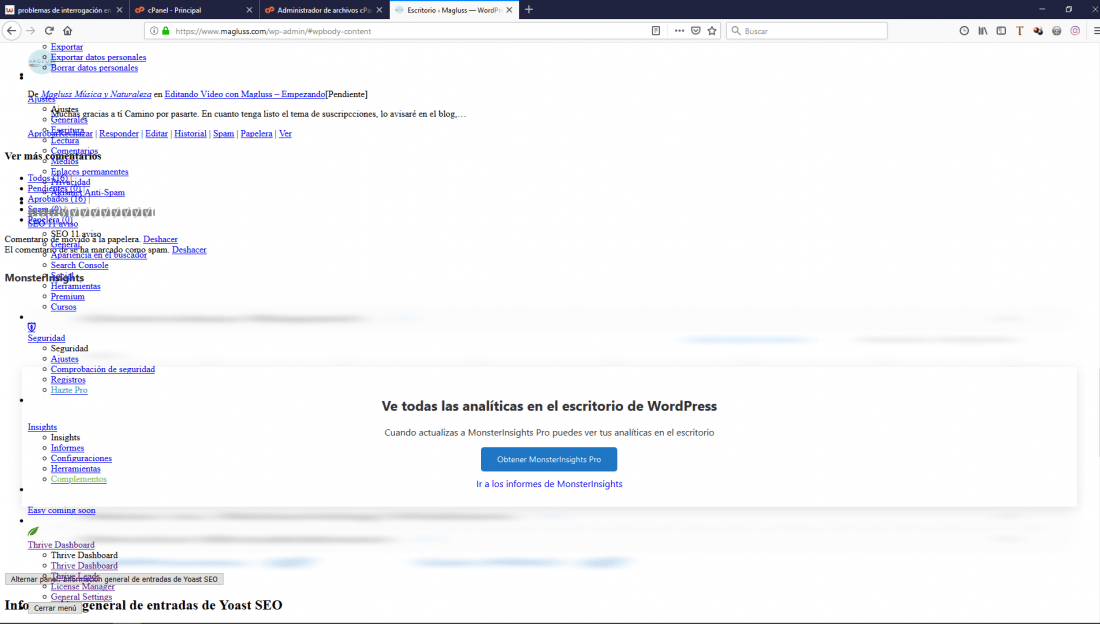This screenshot has height=624, width=1100.
Task: Click the forward navigation arrow
Action: [30, 31]
